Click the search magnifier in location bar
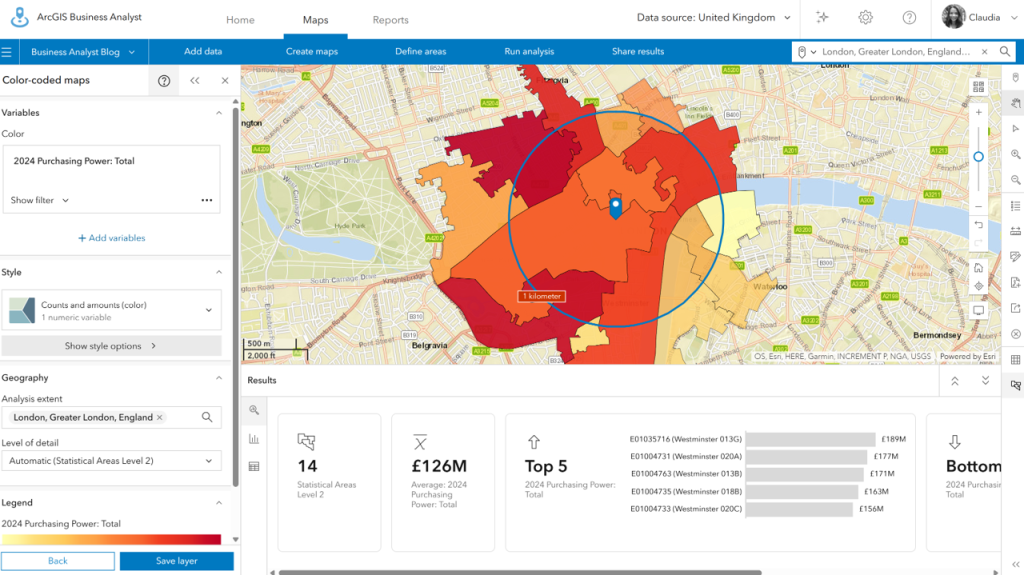 [1005, 52]
